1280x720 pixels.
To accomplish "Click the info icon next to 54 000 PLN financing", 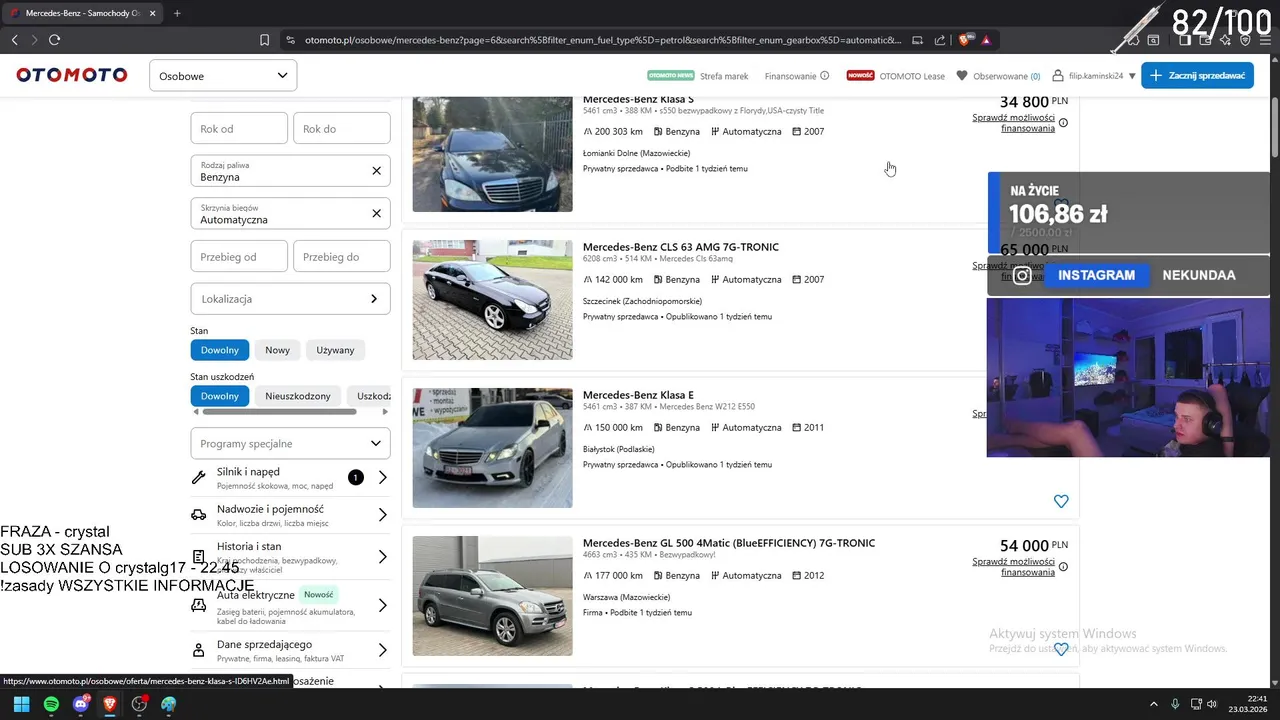I will point(1063,567).
